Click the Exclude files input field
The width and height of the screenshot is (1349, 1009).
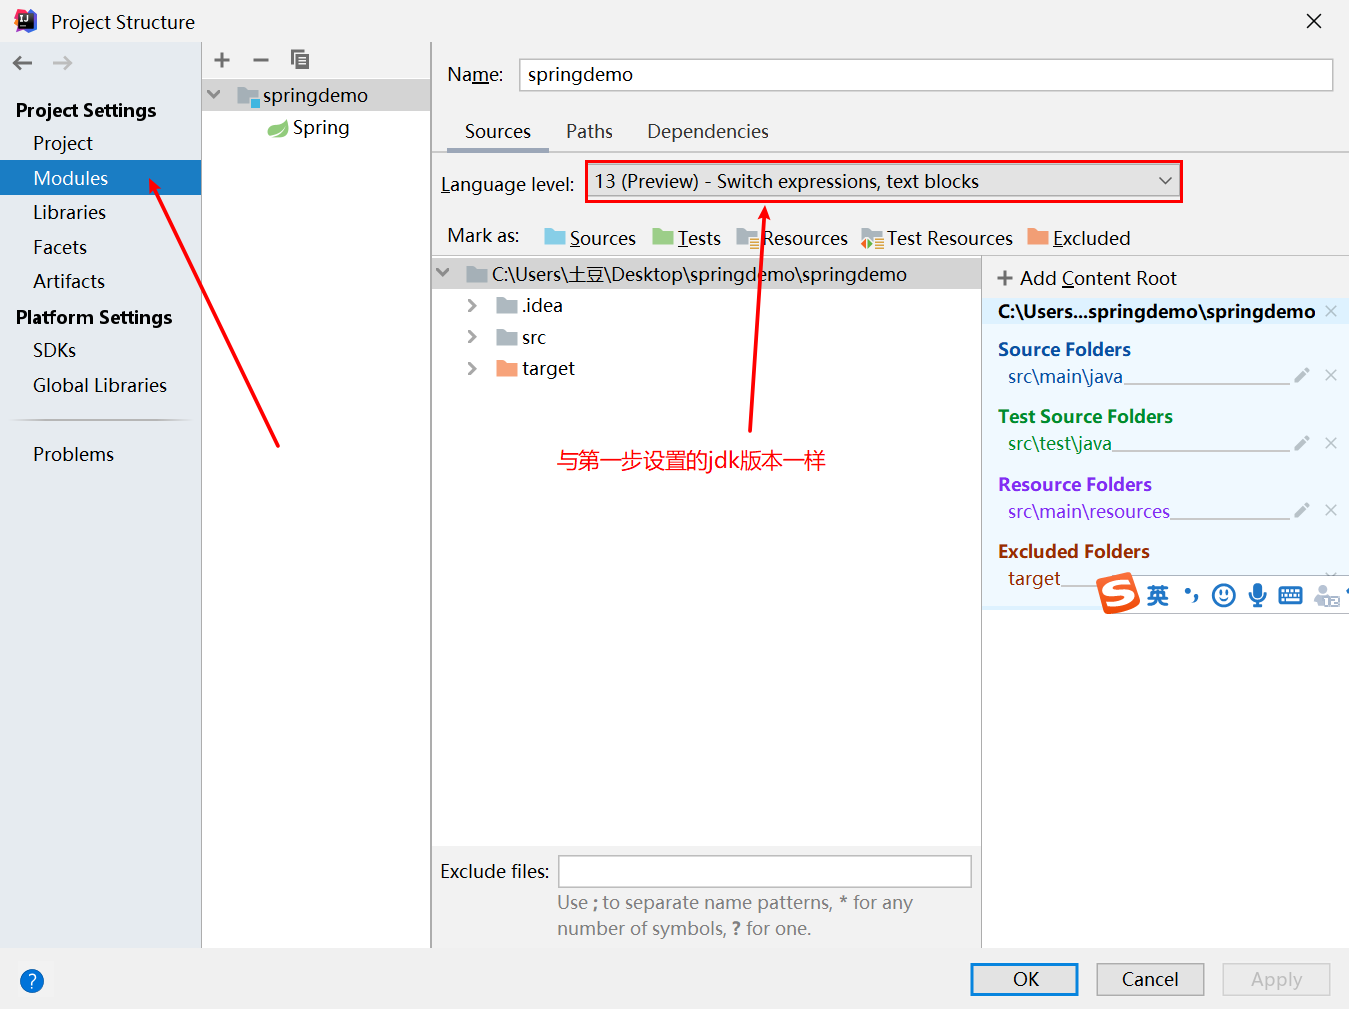click(x=764, y=871)
